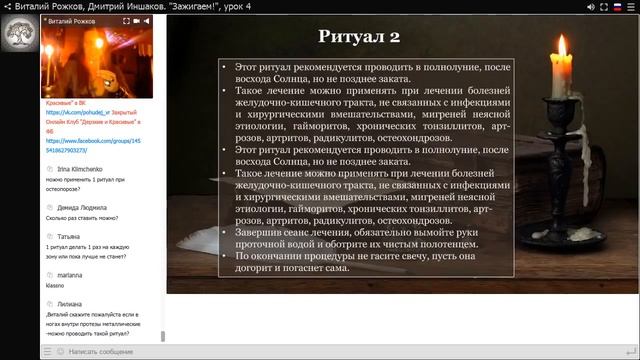Click the tree logo avatar
The image size is (640, 360).
point(20,33)
